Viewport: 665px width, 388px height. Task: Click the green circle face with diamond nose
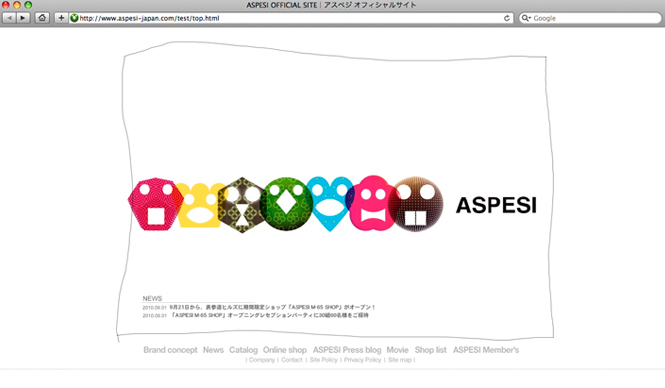[287, 204]
